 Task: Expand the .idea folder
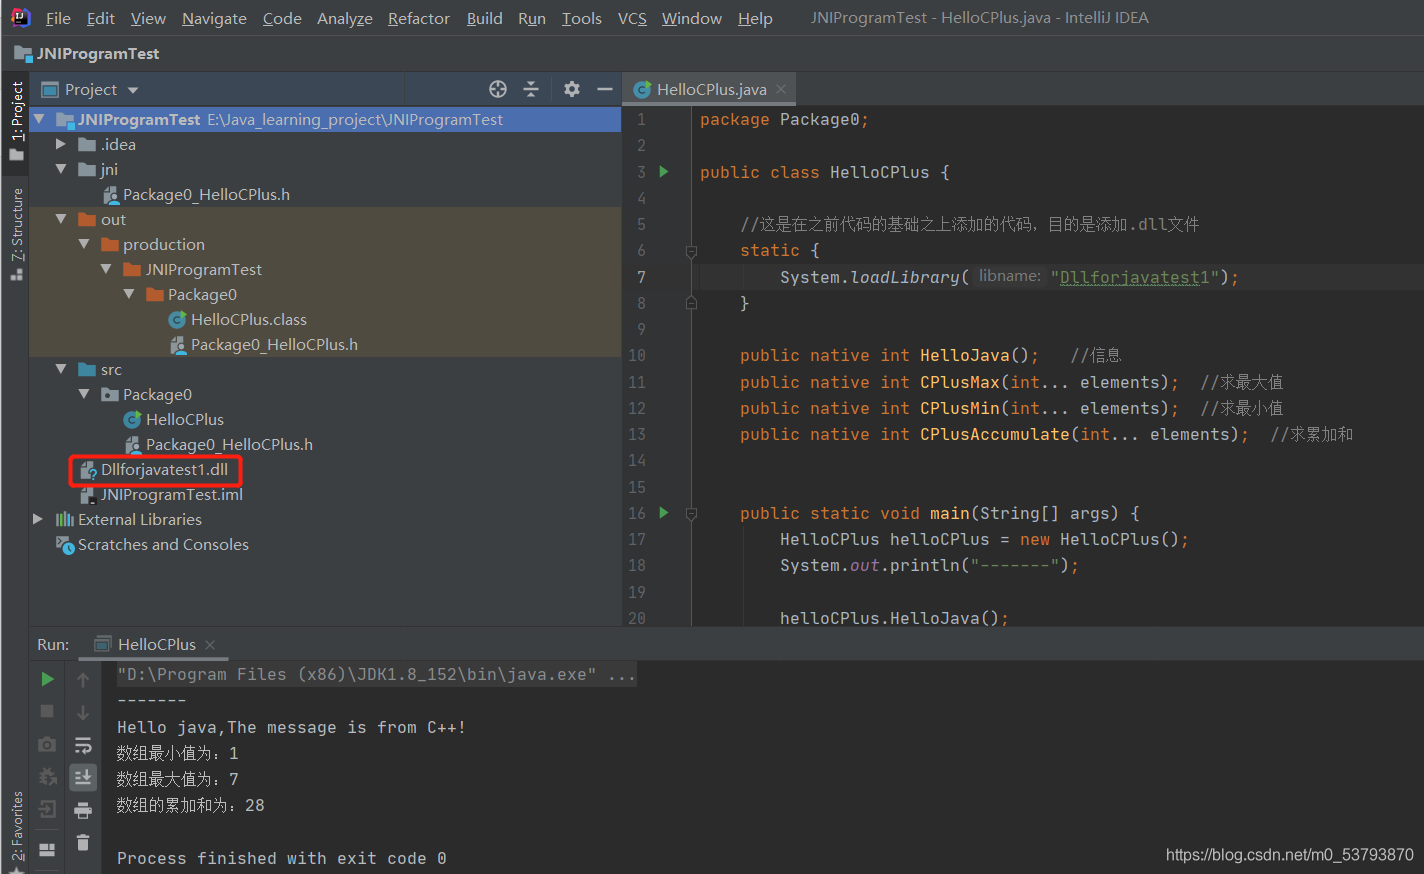click(61, 144)
